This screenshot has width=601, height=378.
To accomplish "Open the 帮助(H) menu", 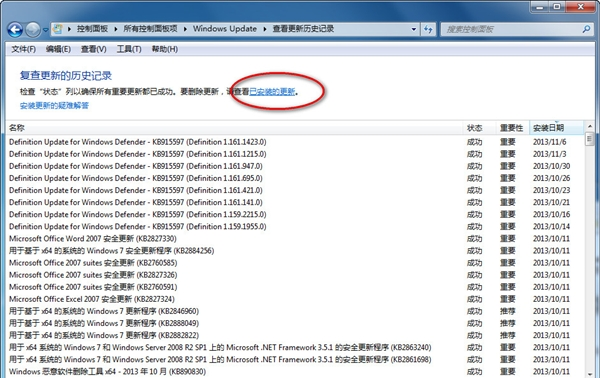I will click(x=164, y=49).
